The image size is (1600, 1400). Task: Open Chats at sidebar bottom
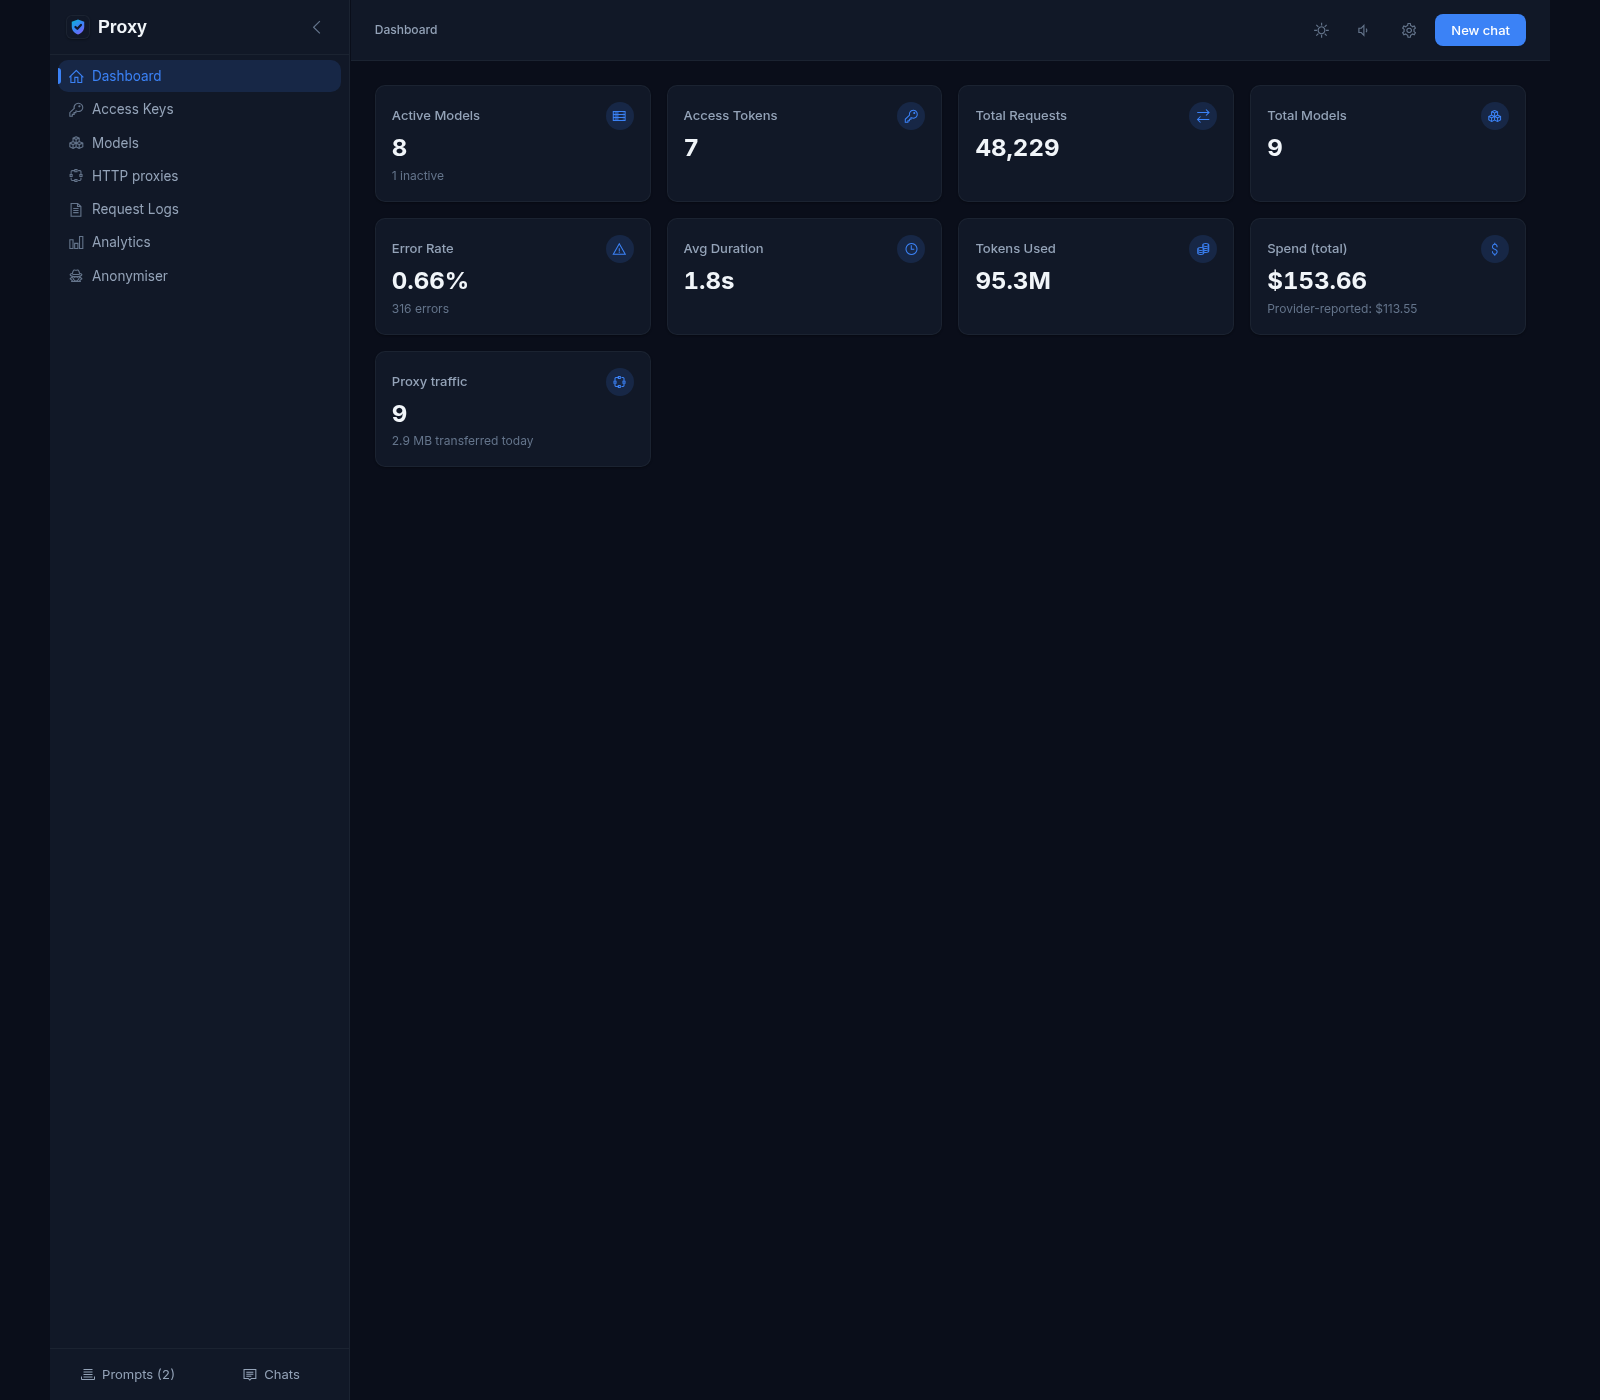[272, 1374]
